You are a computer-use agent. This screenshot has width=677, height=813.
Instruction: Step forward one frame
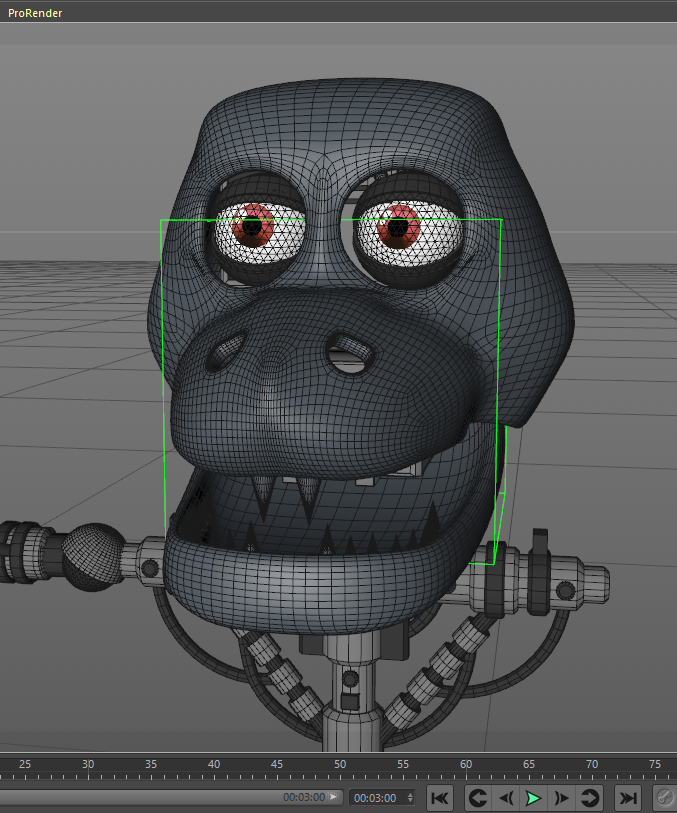point(560,798)
